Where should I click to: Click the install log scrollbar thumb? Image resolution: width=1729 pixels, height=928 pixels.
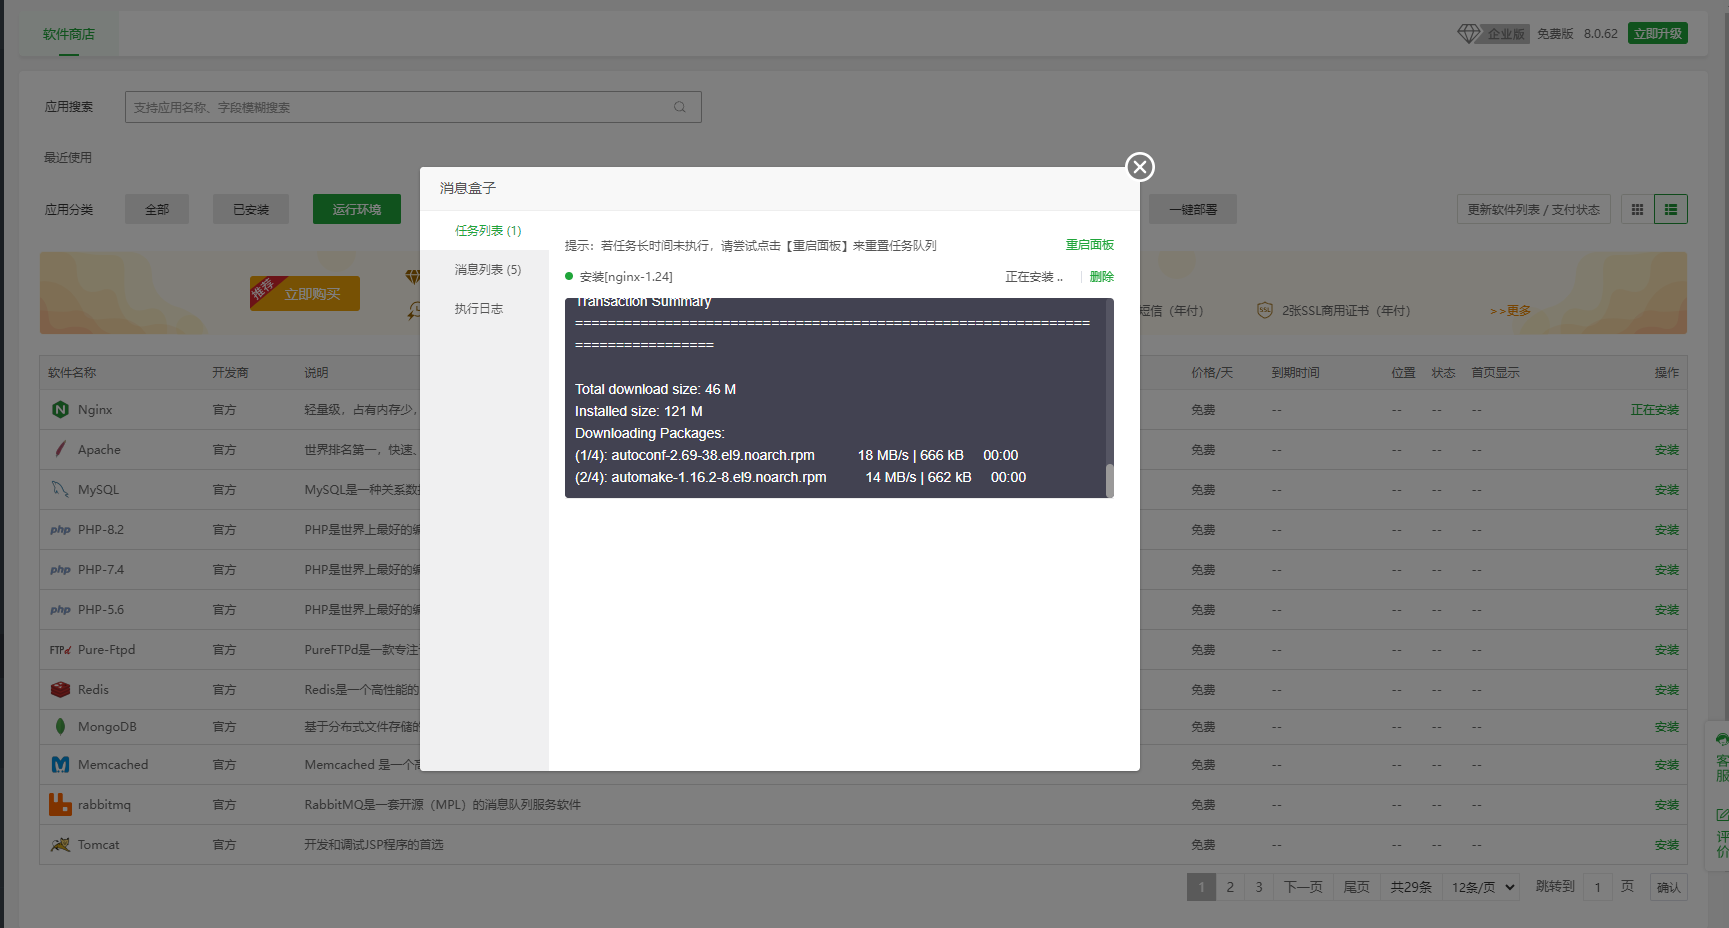point(1109,480)
